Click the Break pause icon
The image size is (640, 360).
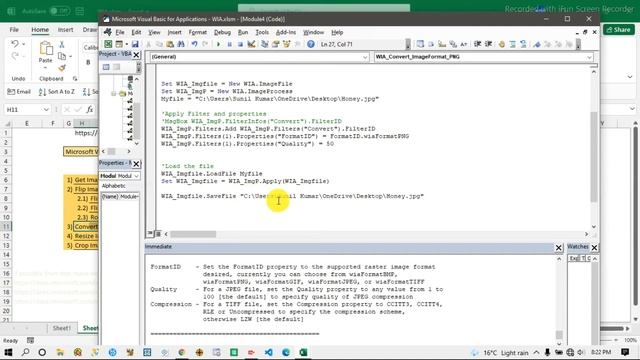[x=229, y=44]
